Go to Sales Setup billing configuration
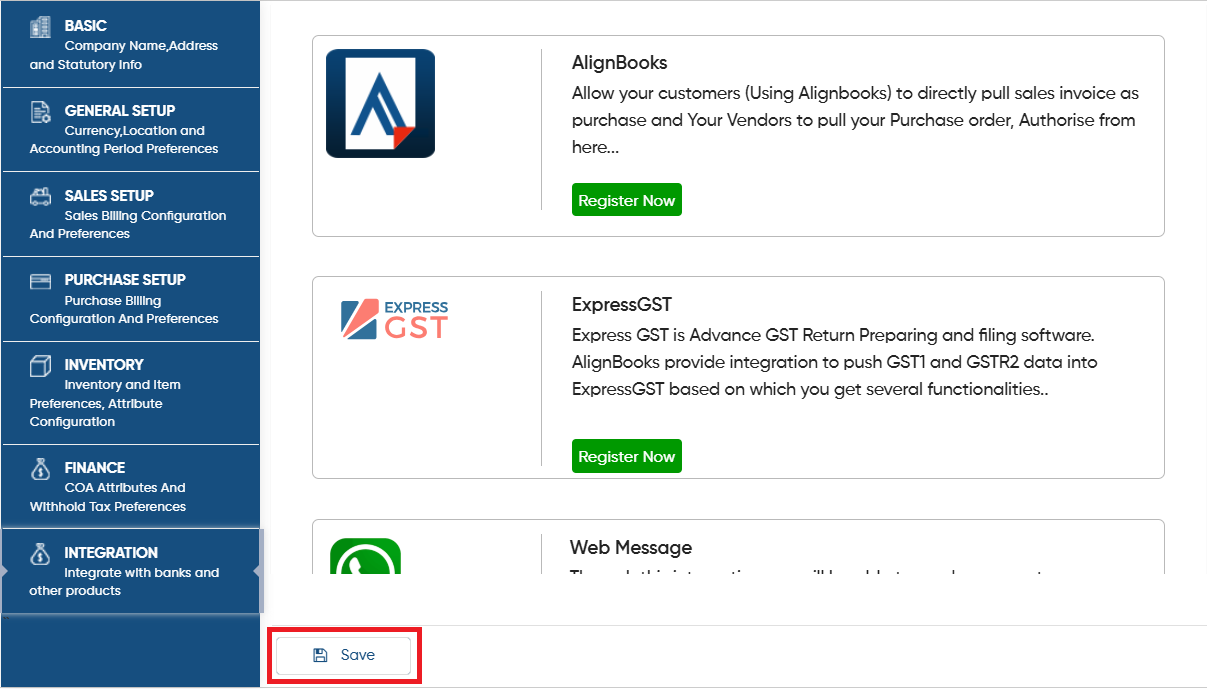Image resolution: width=1207 pixels, height=689 pixels. [x=130, y=214]
